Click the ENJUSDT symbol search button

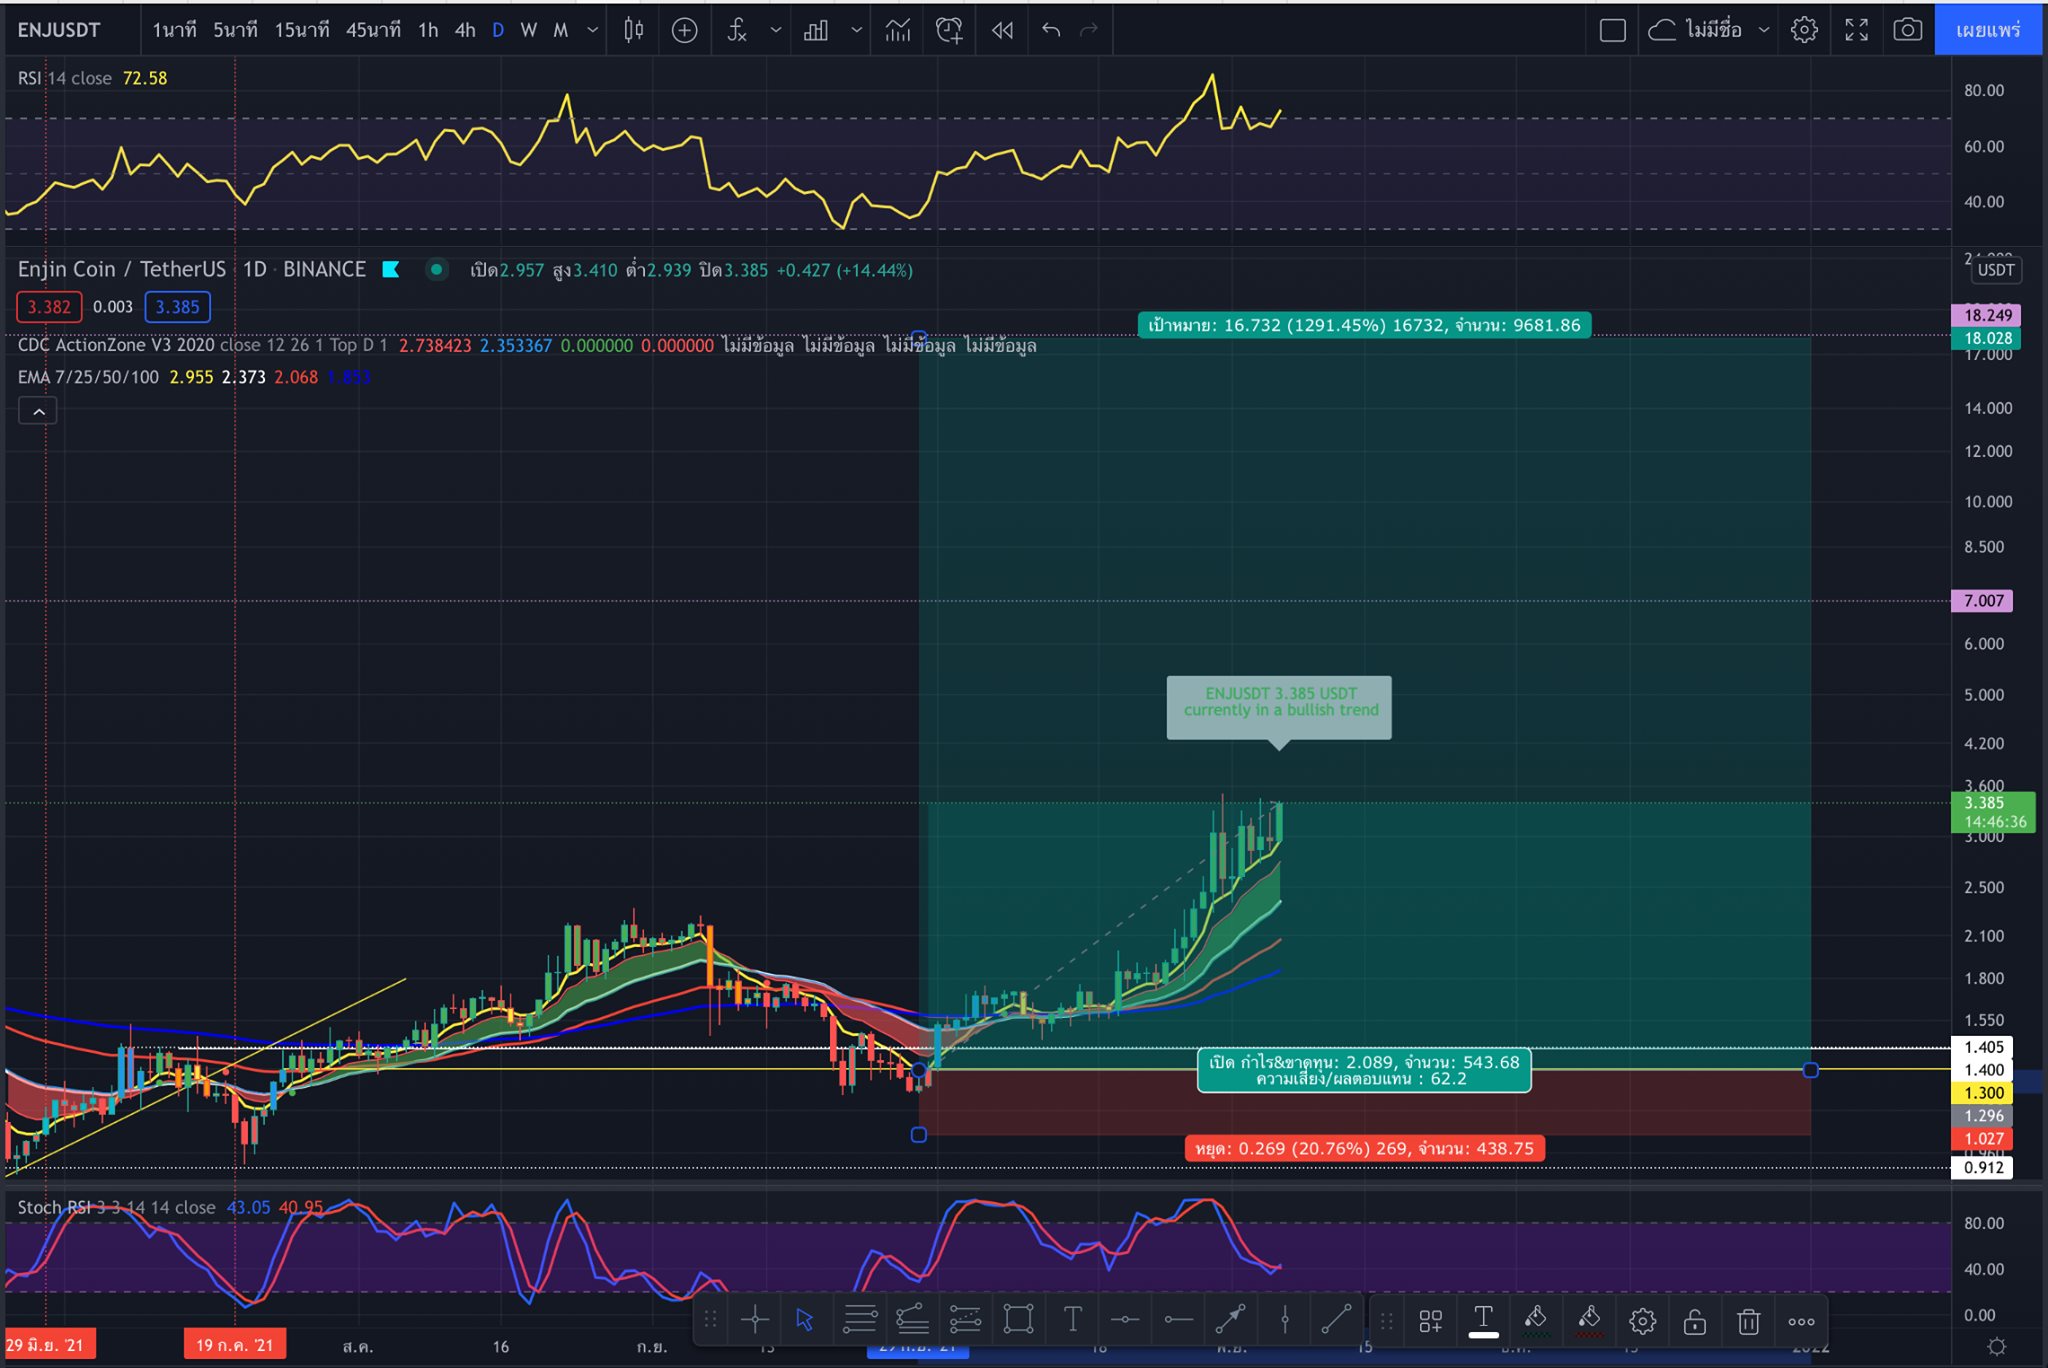pyautogui.click(x=59, y=30)
